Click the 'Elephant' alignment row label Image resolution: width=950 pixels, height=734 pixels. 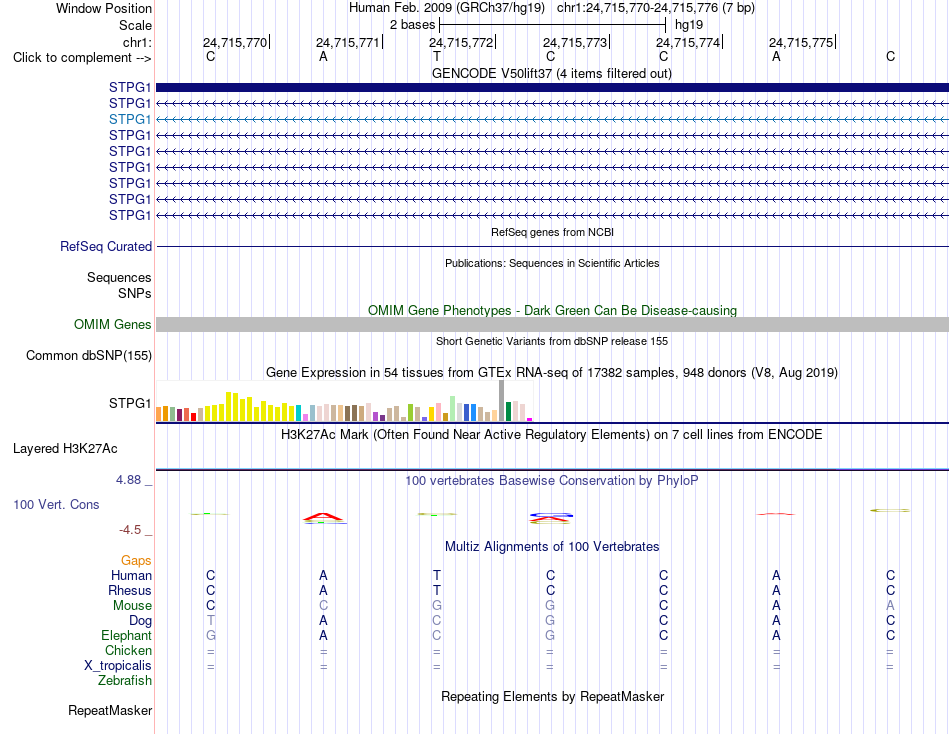126,635
